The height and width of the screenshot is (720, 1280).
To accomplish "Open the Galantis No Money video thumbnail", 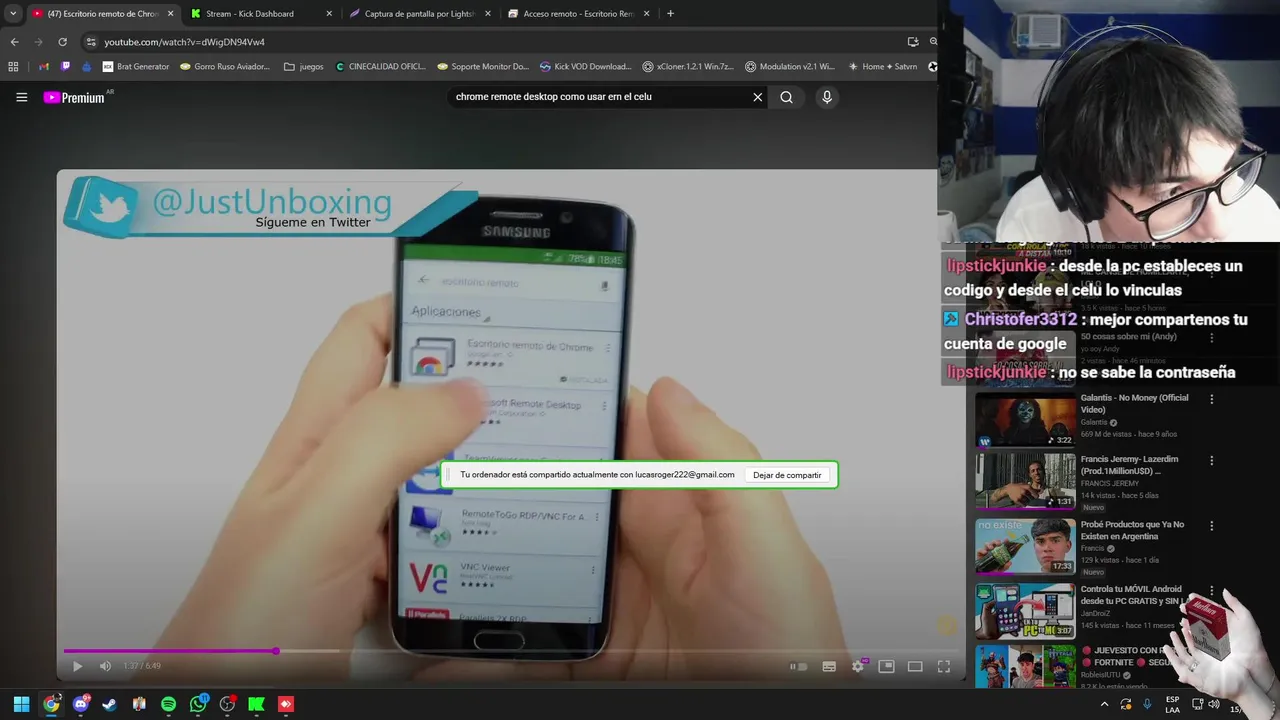I will (x=1025, y=419).
